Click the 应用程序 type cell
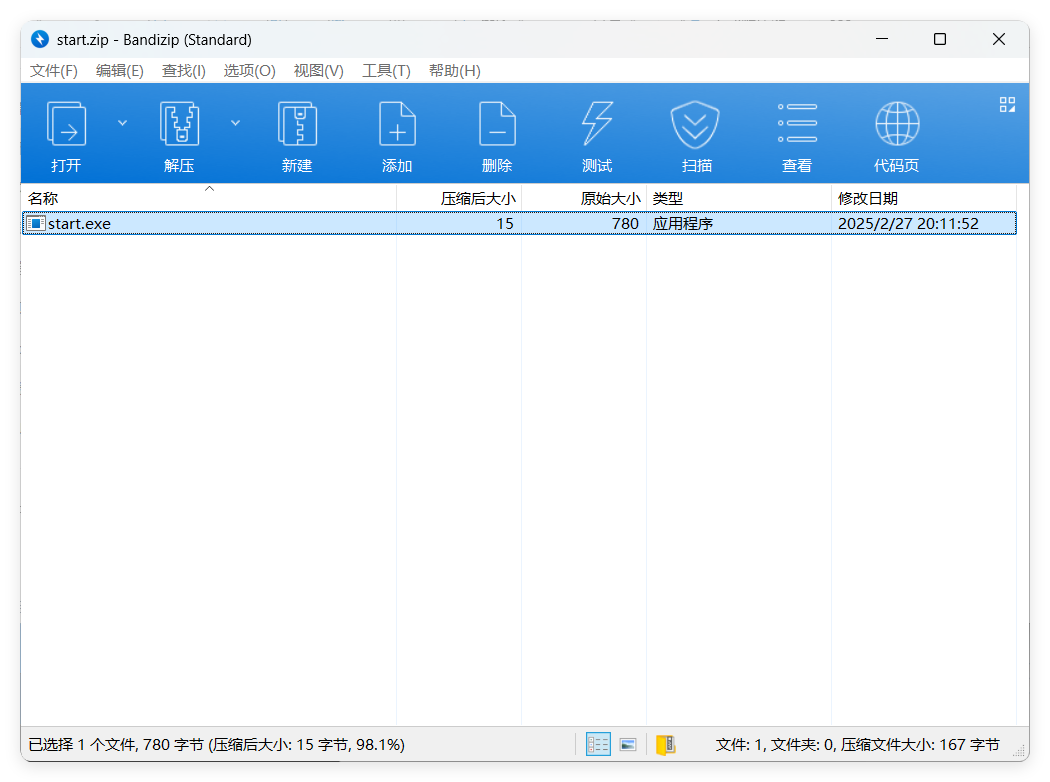 click(x=682, y=224)
